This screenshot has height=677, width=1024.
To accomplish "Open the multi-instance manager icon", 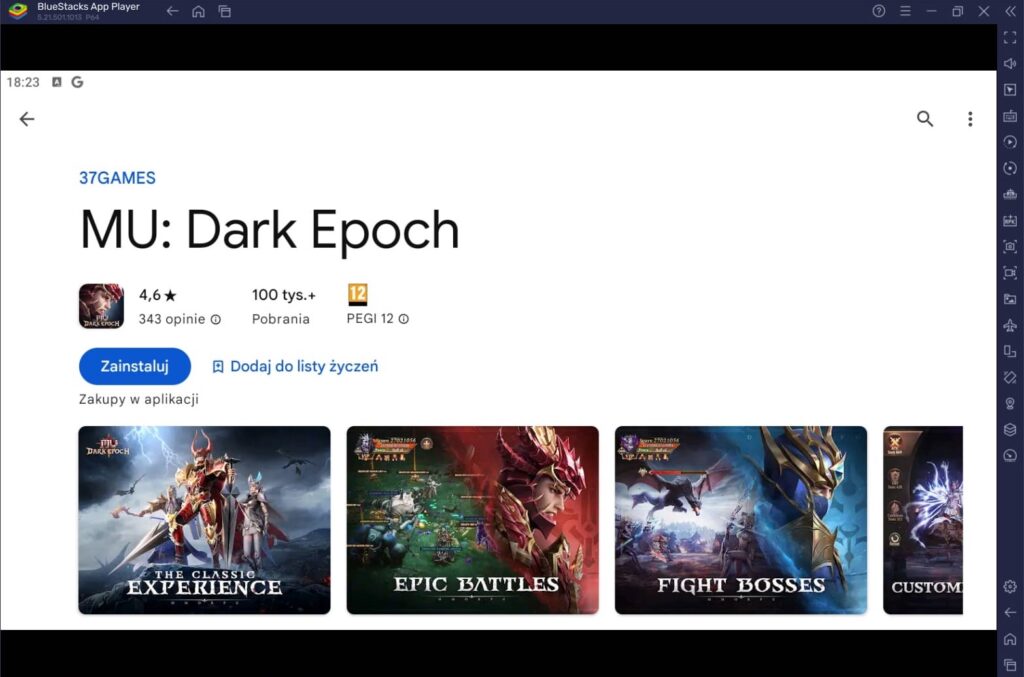I will tap(1010, 350).
